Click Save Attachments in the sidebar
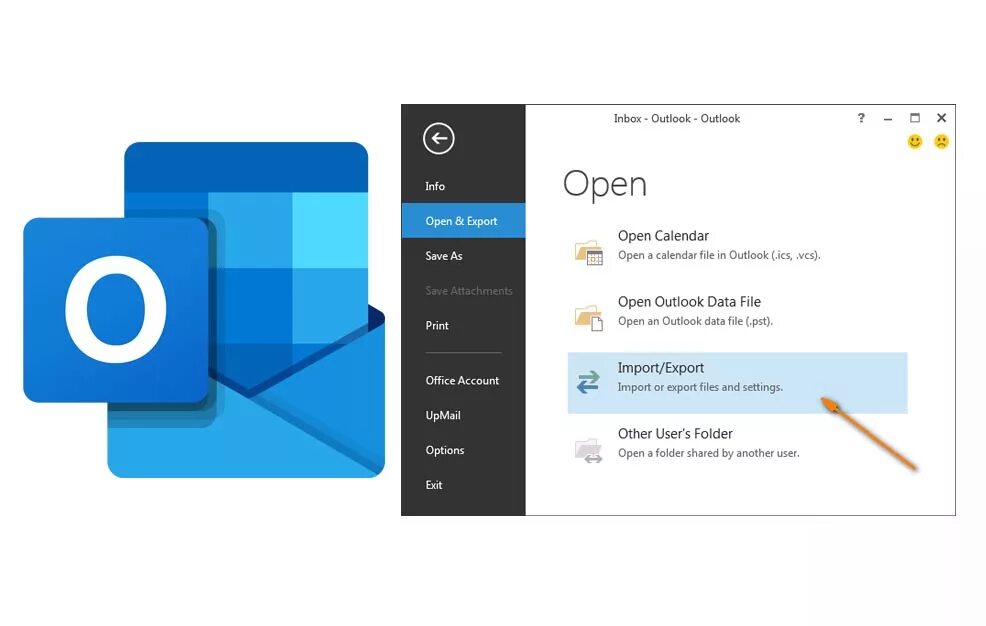The image size is (986, 626). (468, 291)
